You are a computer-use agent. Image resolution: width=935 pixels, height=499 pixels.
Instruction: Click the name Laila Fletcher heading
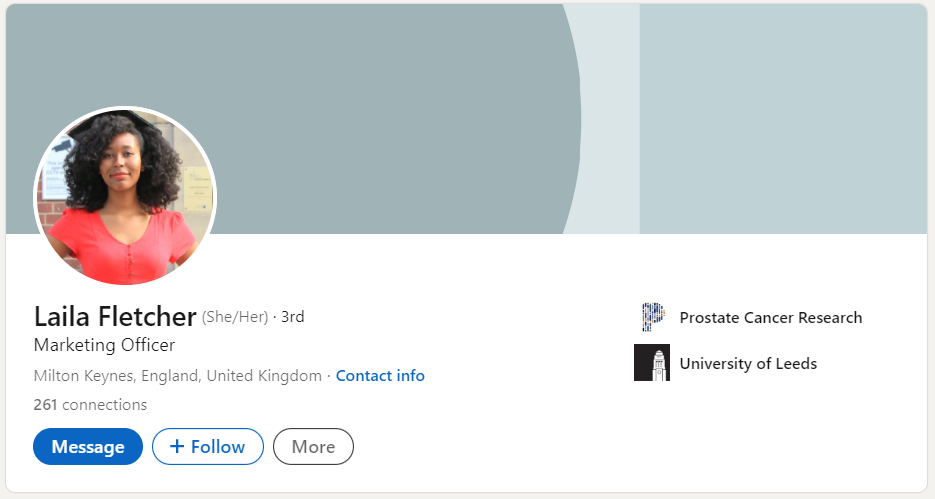click(x=115, y=317)
